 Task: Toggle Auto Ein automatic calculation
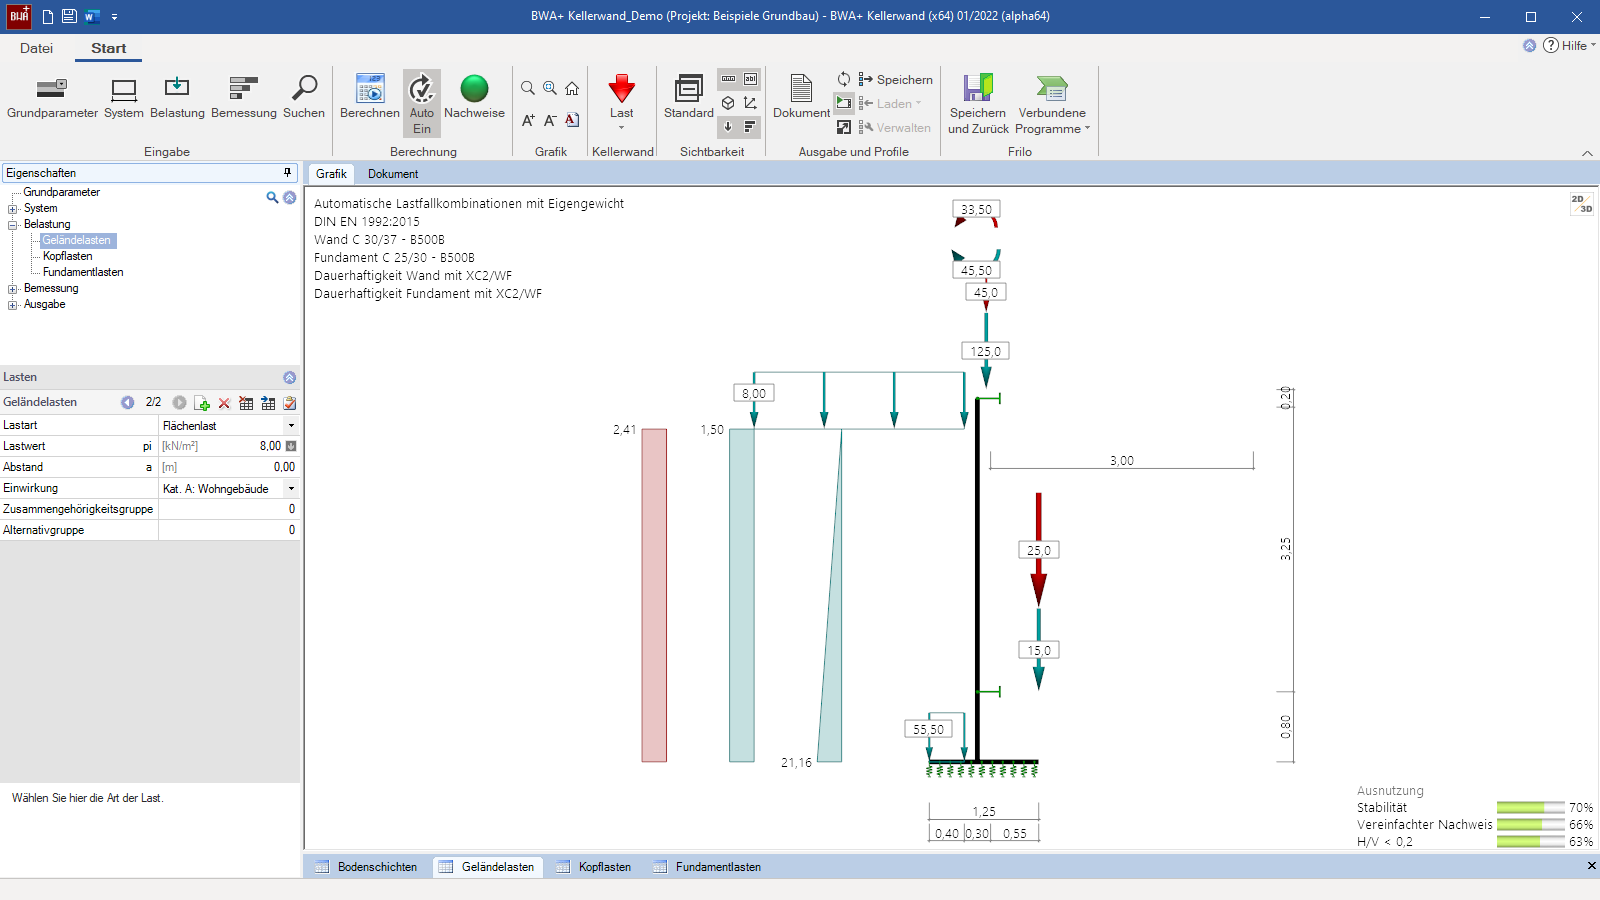tap(422, 103)
